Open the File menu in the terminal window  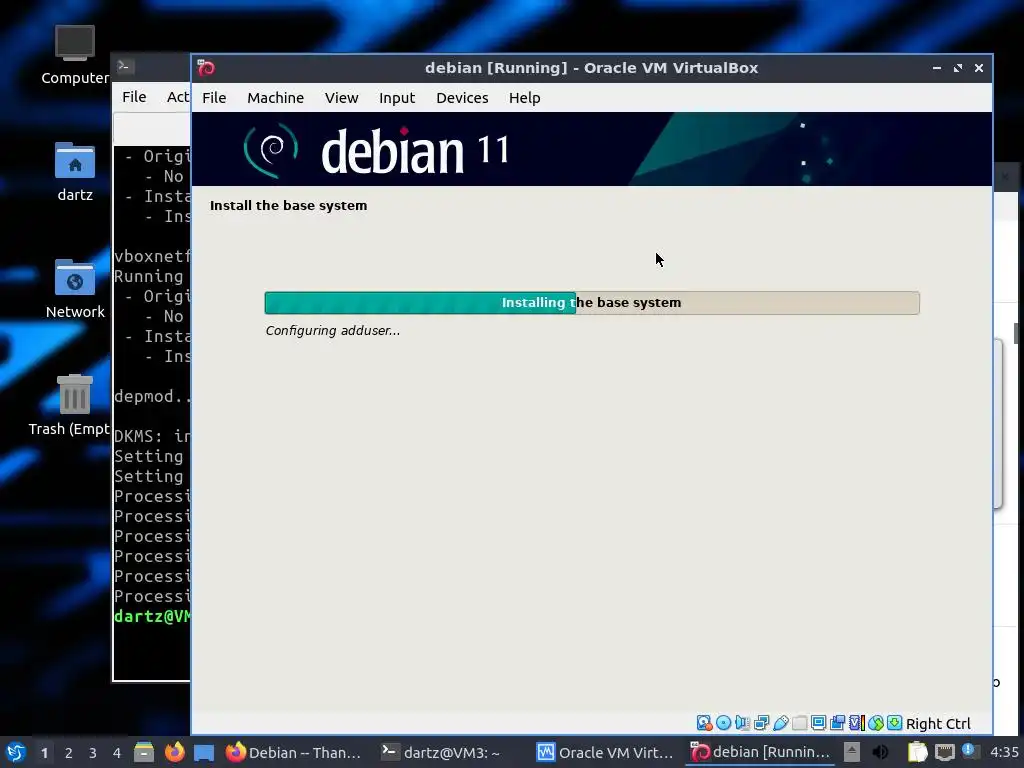coord(134,97)
